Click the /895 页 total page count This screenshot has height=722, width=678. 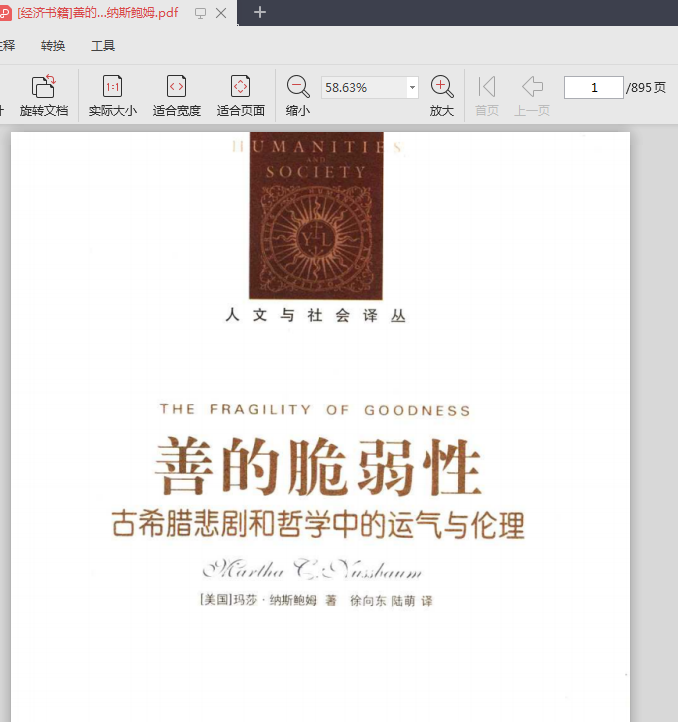[x=646, y=87]
